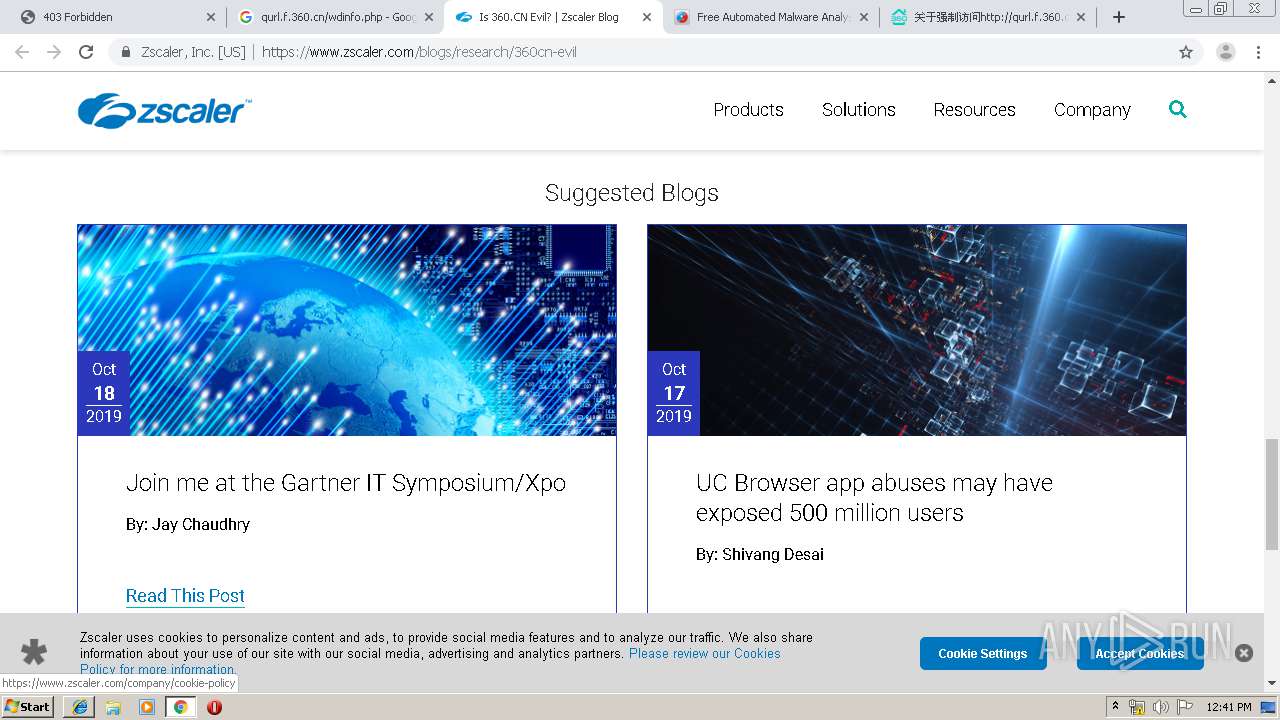Open the Chrome profile avatar icon
This screenshot has height=720, width=1280.
1226,52
